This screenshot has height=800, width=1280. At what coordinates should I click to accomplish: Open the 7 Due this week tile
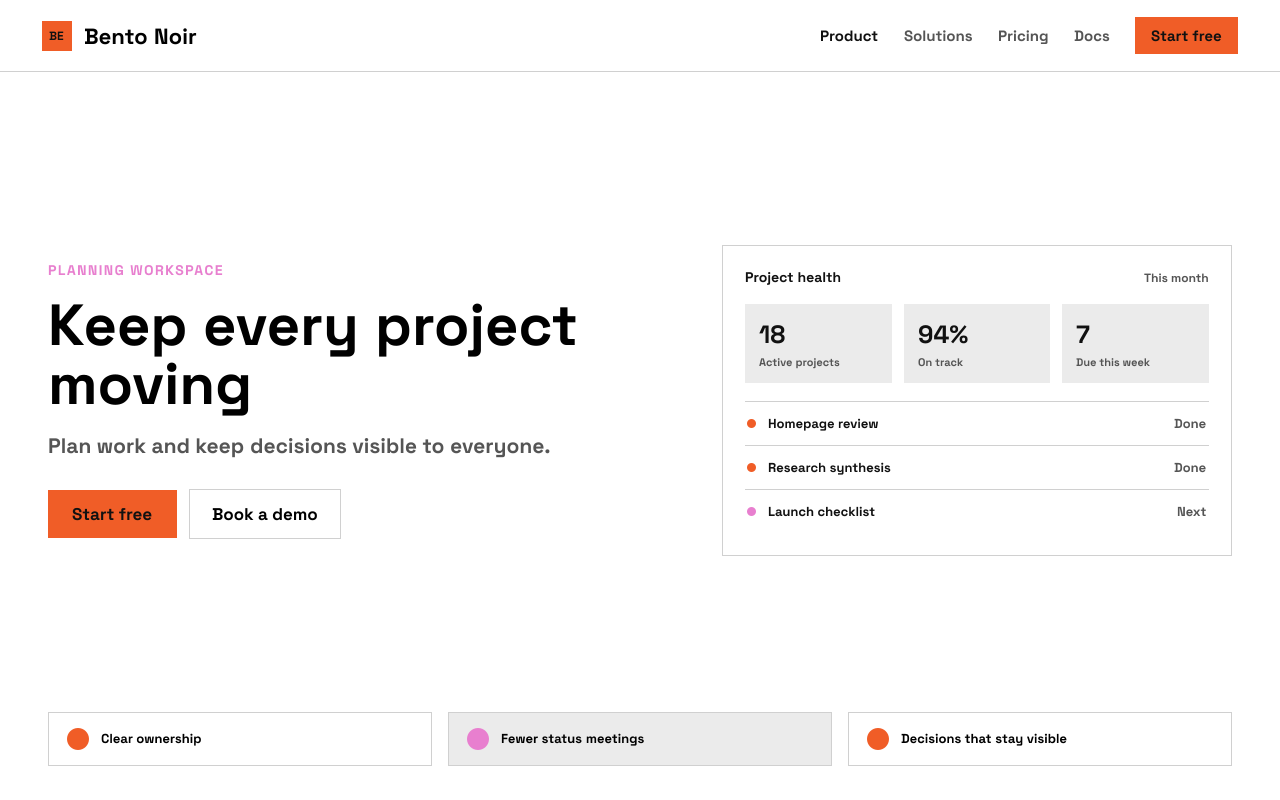click(x=1135, y=343)
